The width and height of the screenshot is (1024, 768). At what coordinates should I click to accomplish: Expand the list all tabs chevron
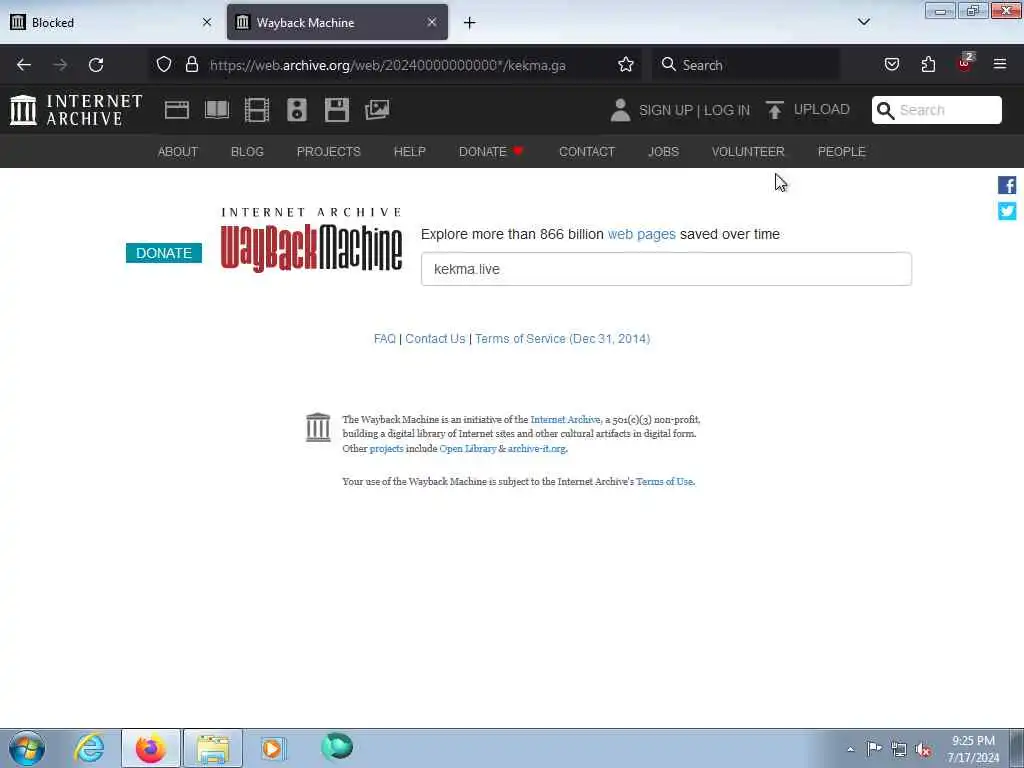[x=864, y=22]
